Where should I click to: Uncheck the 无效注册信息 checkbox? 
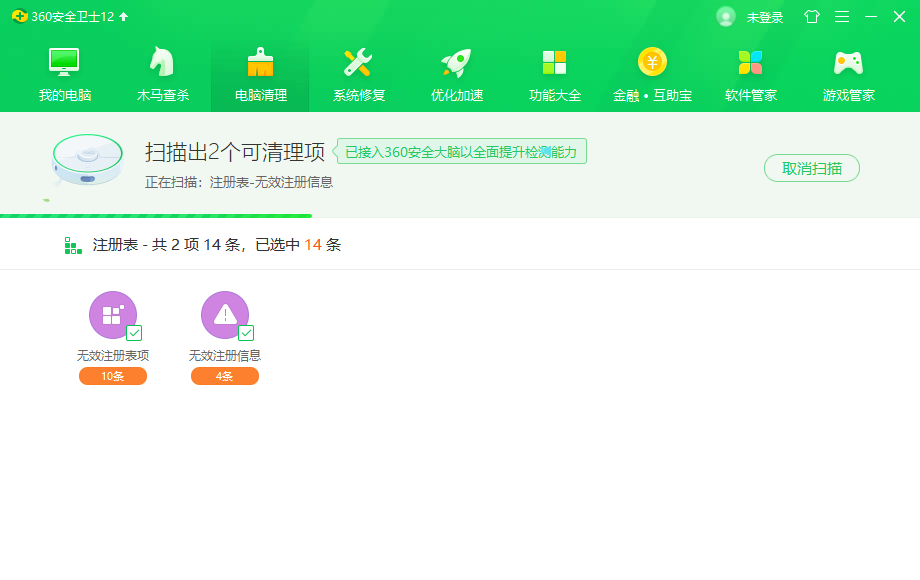coord(246,333)
